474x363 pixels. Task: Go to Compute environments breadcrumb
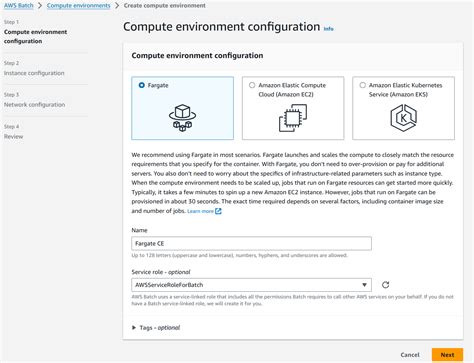point(78,6)
